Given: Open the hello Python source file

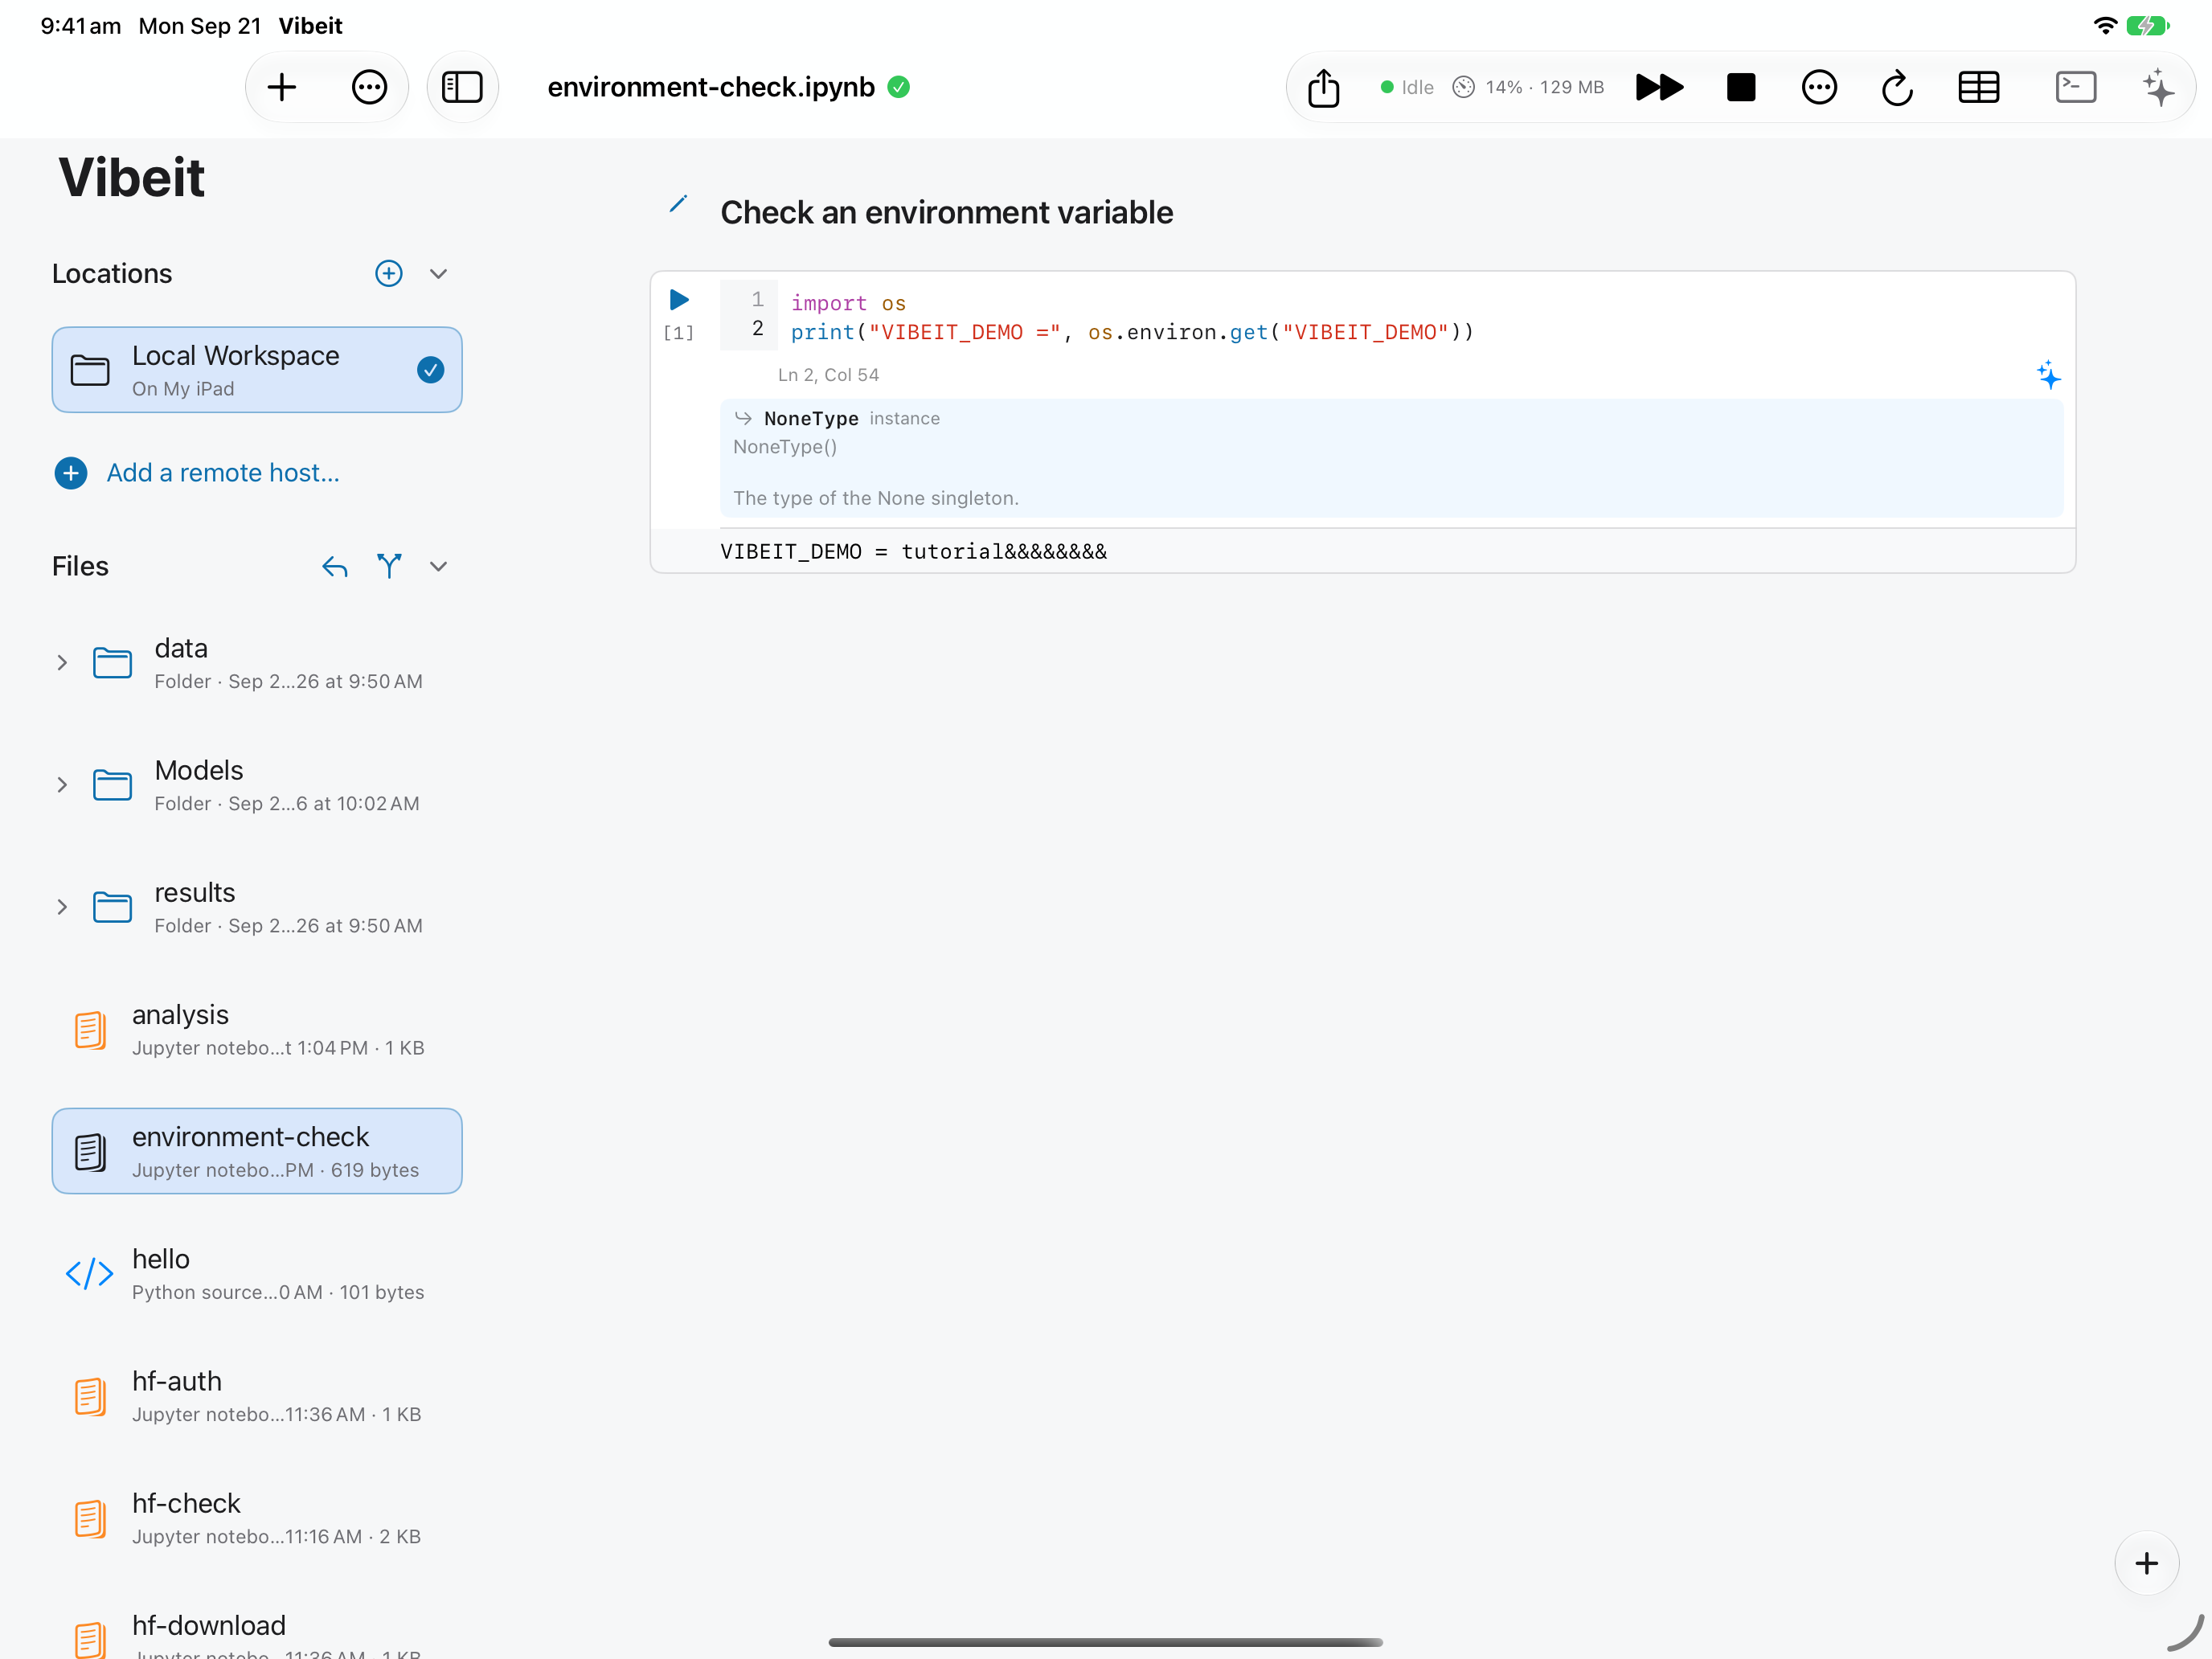Looking at the screenshot, I should pyautogui.click(x=257, y=1273).
